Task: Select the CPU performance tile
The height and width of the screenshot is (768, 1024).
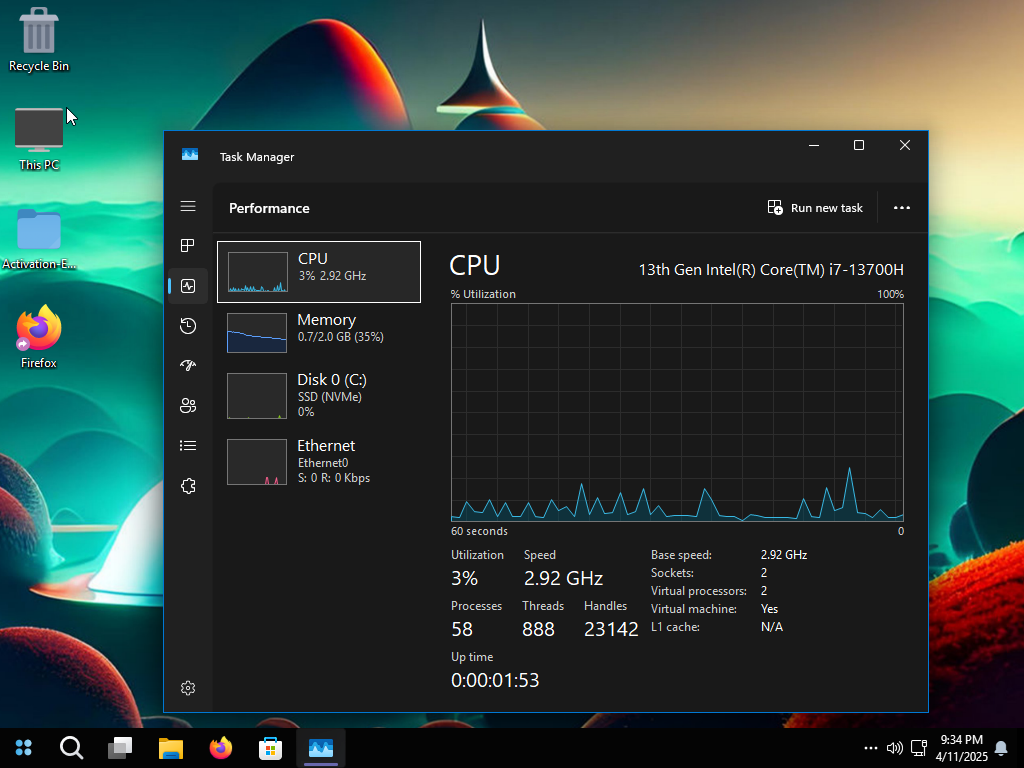Action: 319,272
